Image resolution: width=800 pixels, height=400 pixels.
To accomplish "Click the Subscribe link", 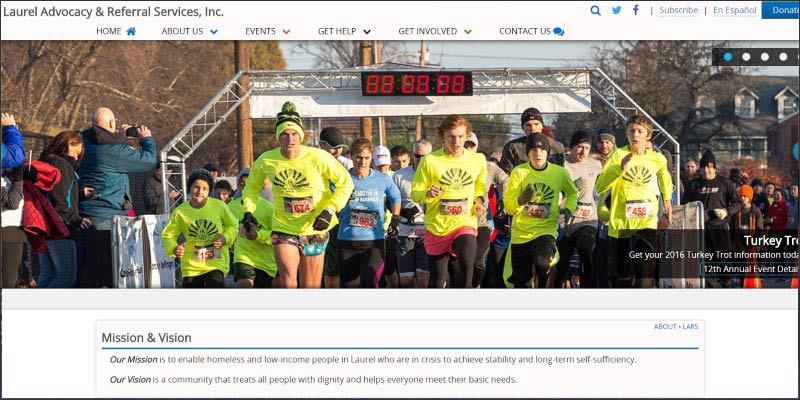I will 678,10.
